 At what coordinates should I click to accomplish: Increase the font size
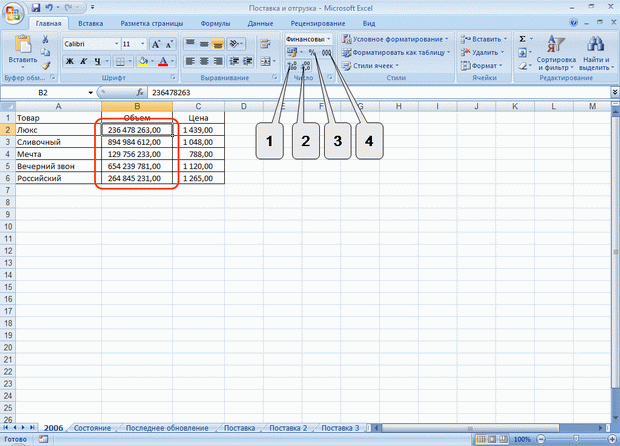[156, 44]
